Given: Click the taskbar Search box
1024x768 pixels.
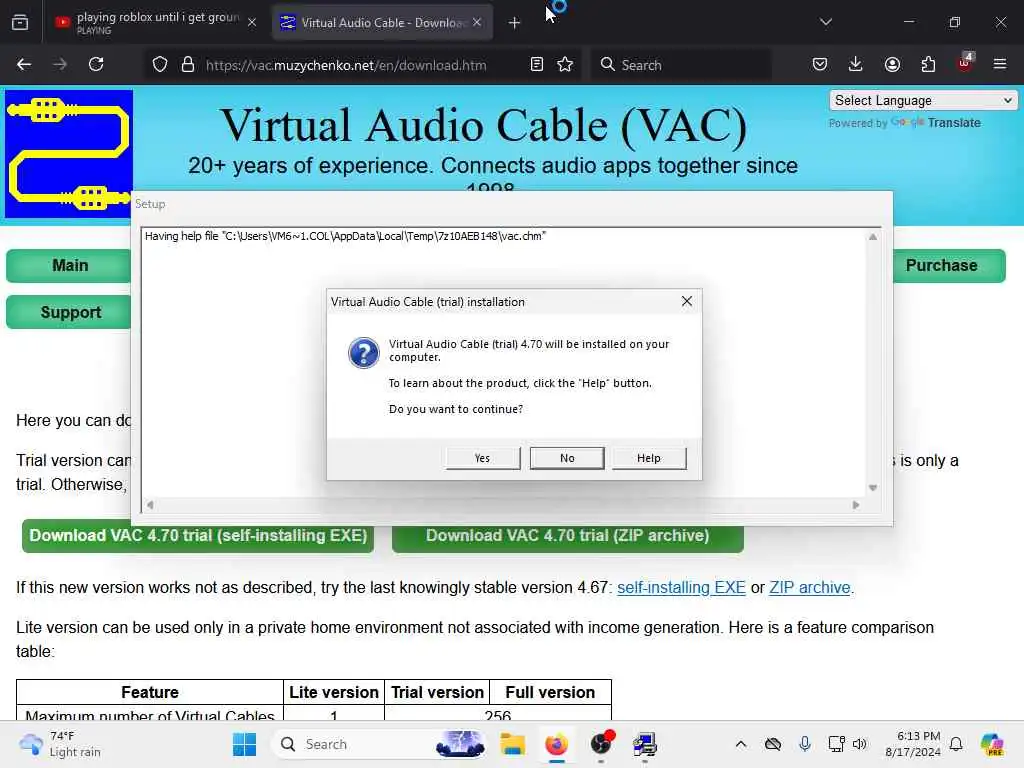Looking at the screenshot, I should click(x=381, y=744).
